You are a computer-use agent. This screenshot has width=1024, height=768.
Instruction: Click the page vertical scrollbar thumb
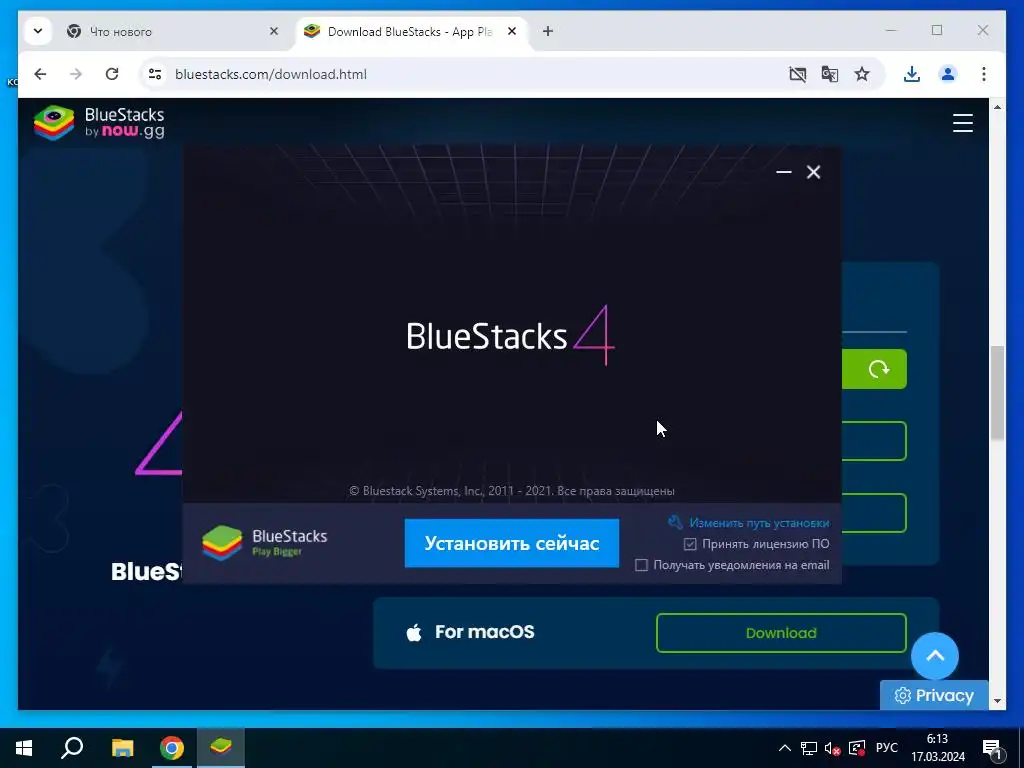point(997,392)
